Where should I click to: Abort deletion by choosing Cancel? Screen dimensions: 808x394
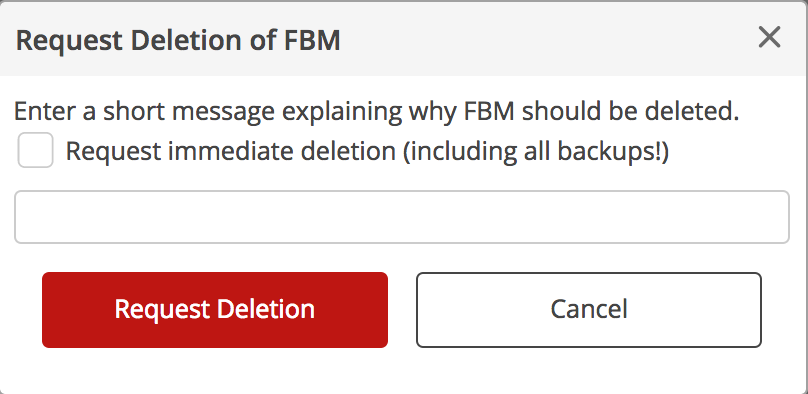point(589,310)
